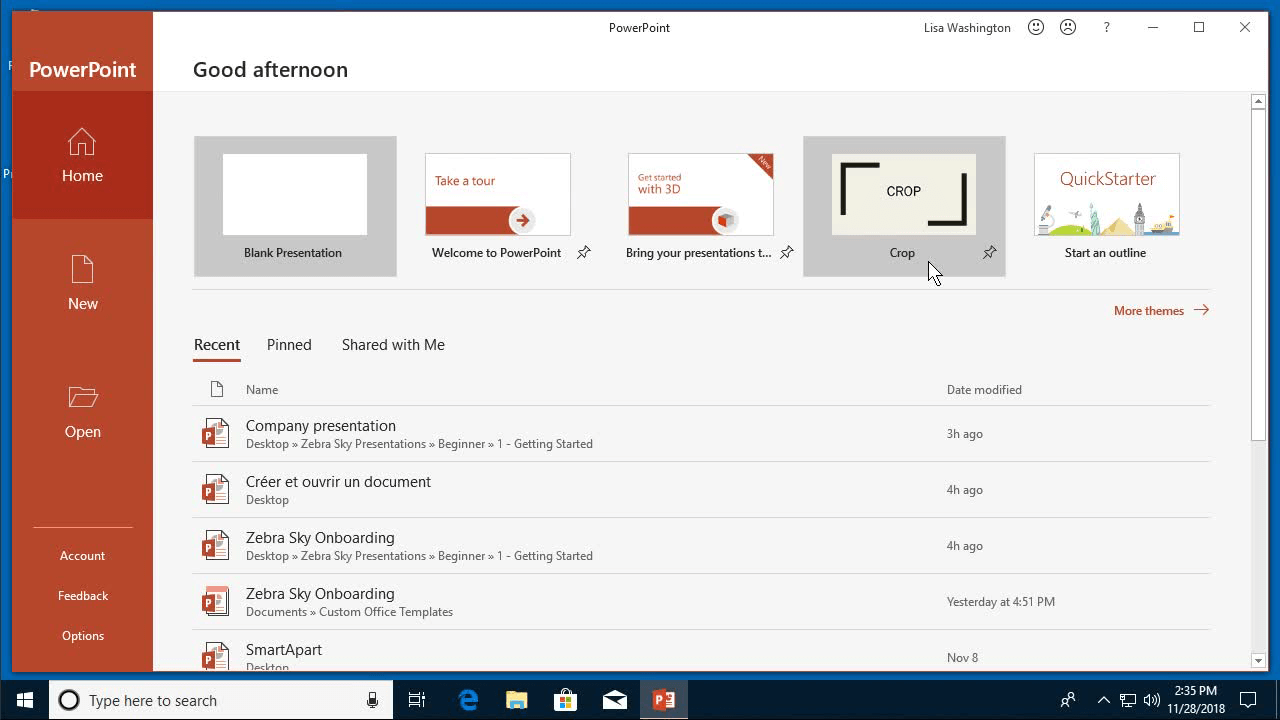Open the Créer et ouvrir un document file
The width and height of the screenshot is (1280, 720).
[338, 481]
